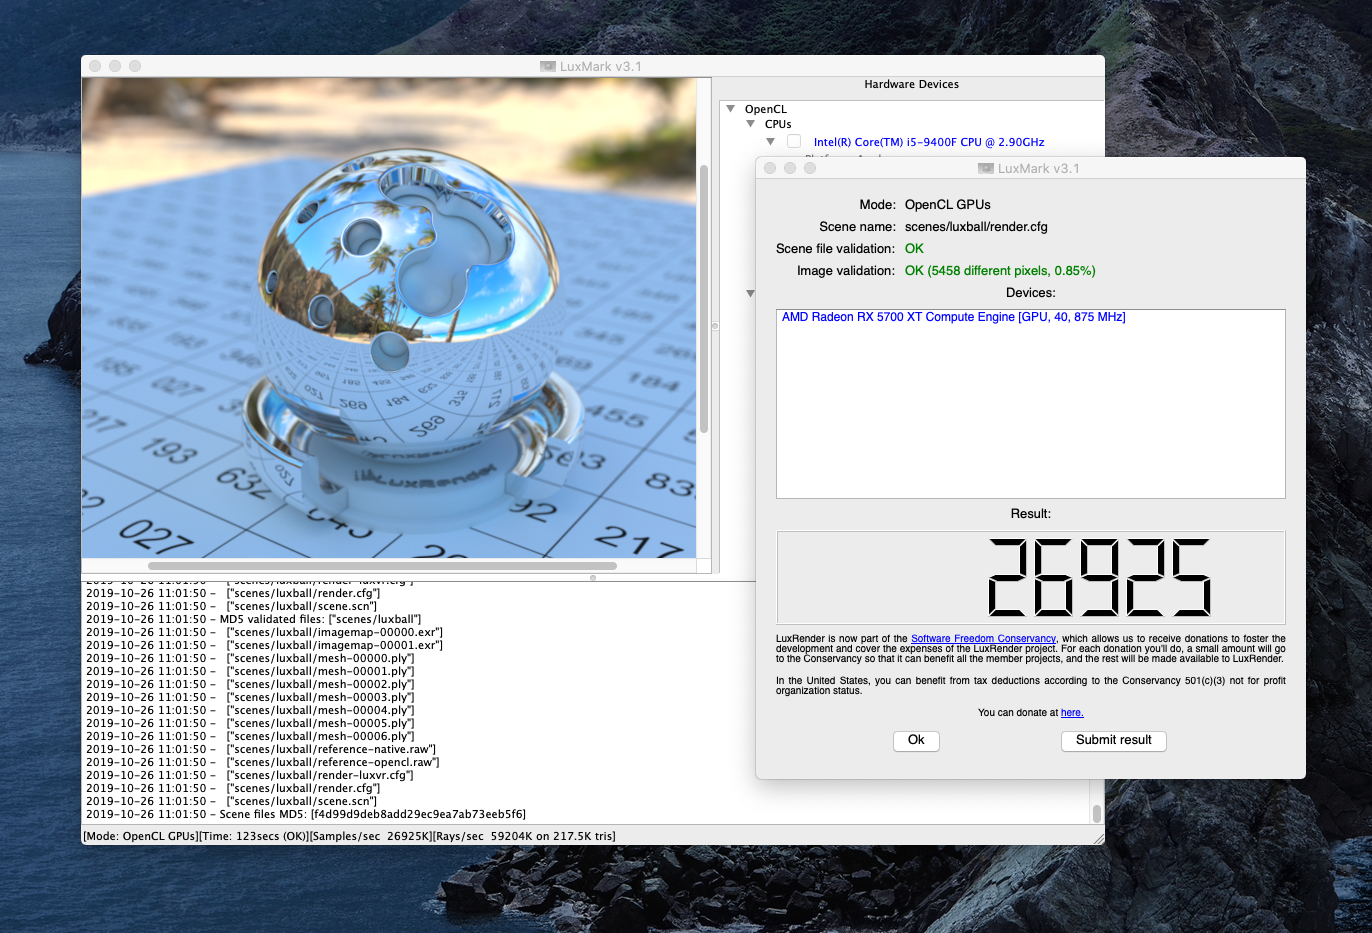Click the 26925 result score display

[1031, 578]
